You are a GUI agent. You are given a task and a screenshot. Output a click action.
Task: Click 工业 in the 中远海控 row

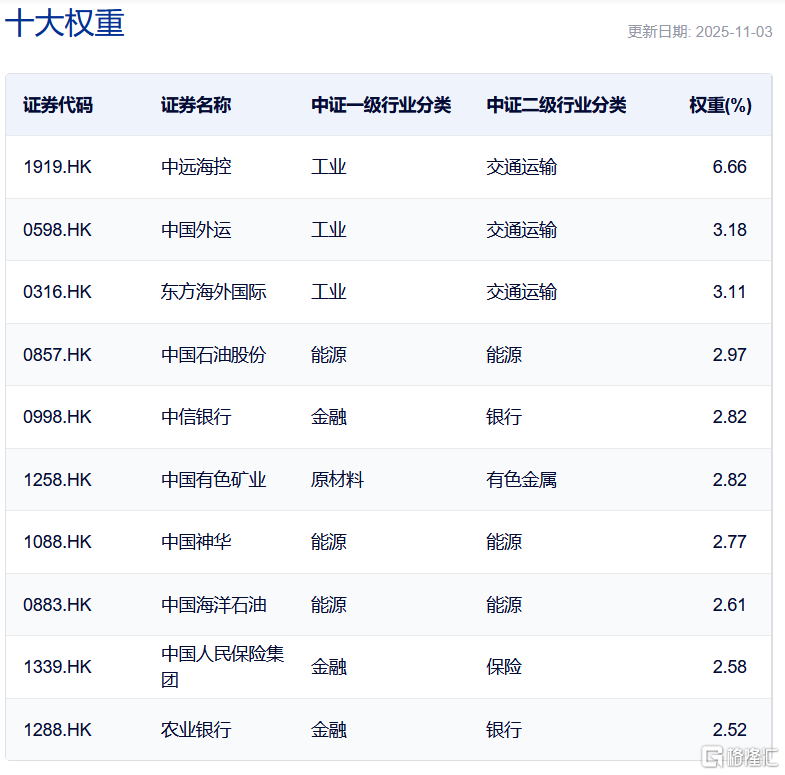329,167
